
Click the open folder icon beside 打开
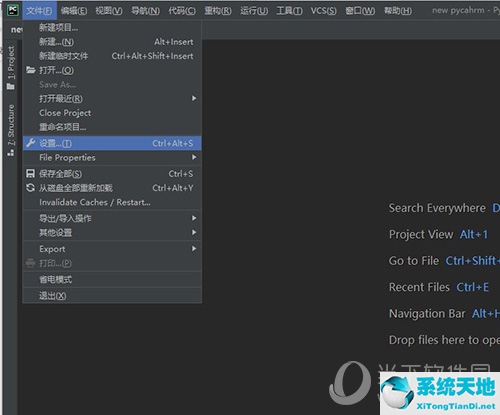tap(31, 70)
